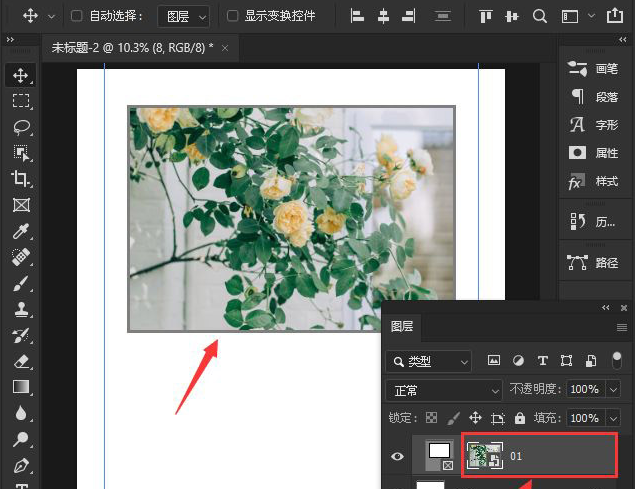This screenshot has width=635, height=489.
Task: Open the 样式 panel
Action: coord(592,182)
